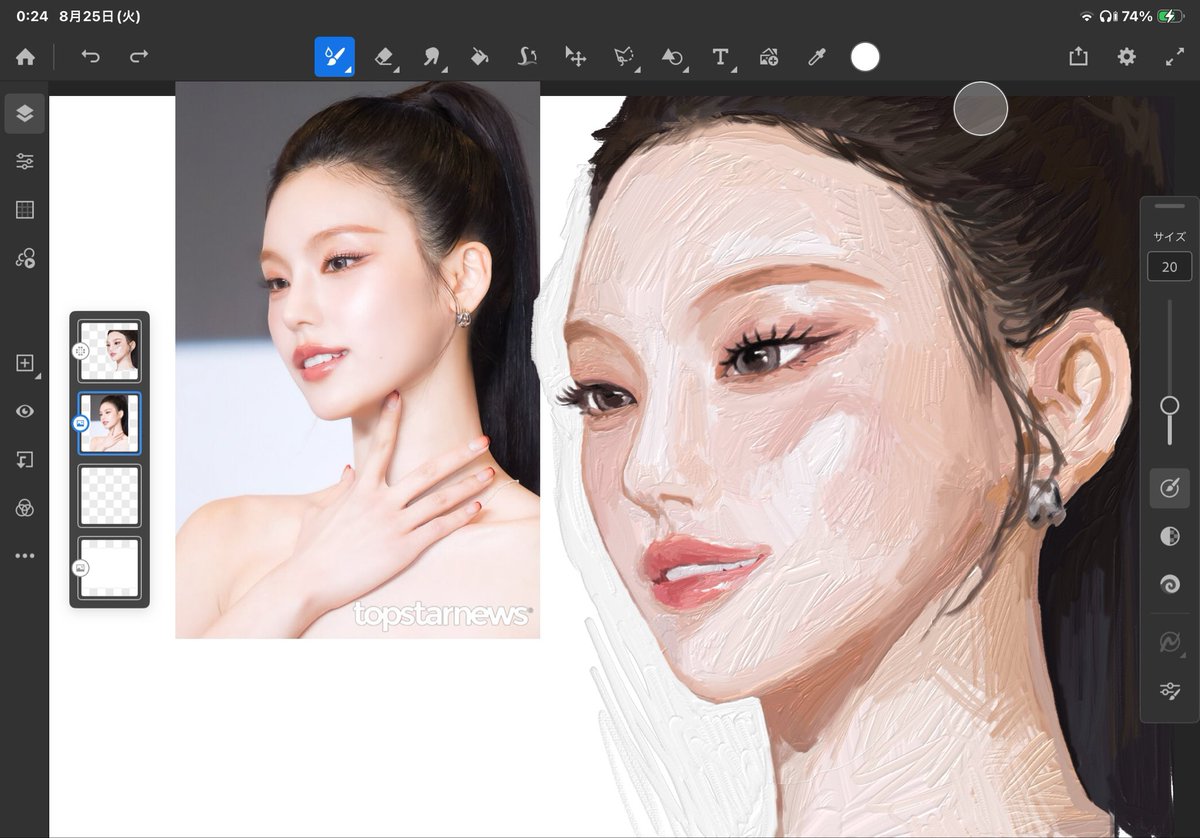Open the layer appearance blend icon

coord(25,508)
